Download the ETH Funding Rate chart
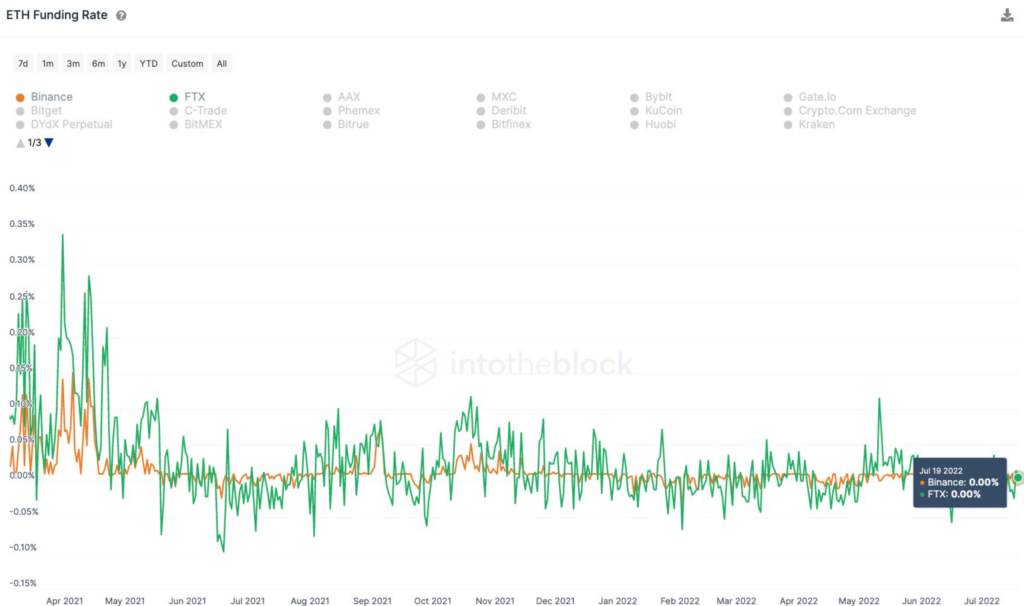Viewport: 1024px width, 606px height. [1006, 15]
